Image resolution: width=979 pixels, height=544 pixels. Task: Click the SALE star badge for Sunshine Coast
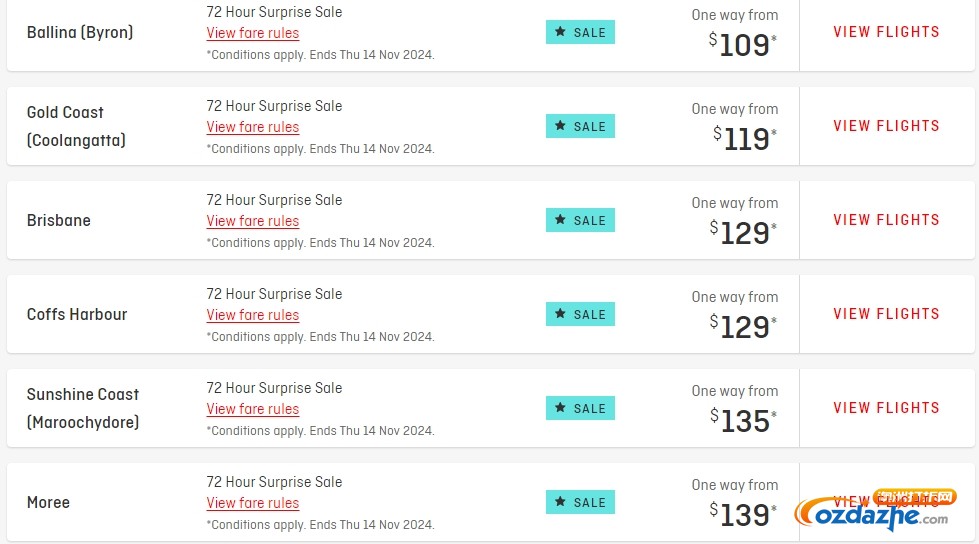tap(580, 408)
